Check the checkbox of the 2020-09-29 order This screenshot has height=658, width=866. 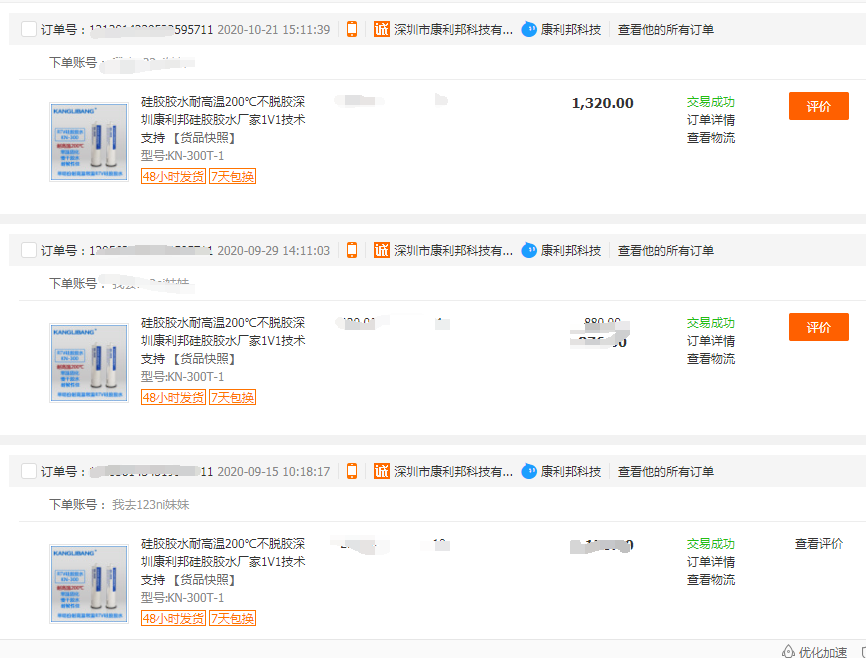(x=28, y=250)
